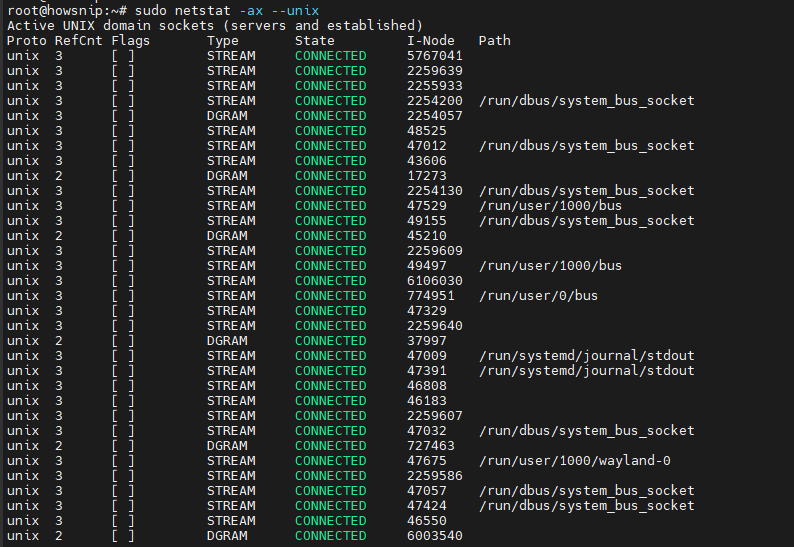Click the 'I-Node' column header
Image resolution: width=794 pixels, height=547 pixels.
pyautogui.click(x=430, y=41)
